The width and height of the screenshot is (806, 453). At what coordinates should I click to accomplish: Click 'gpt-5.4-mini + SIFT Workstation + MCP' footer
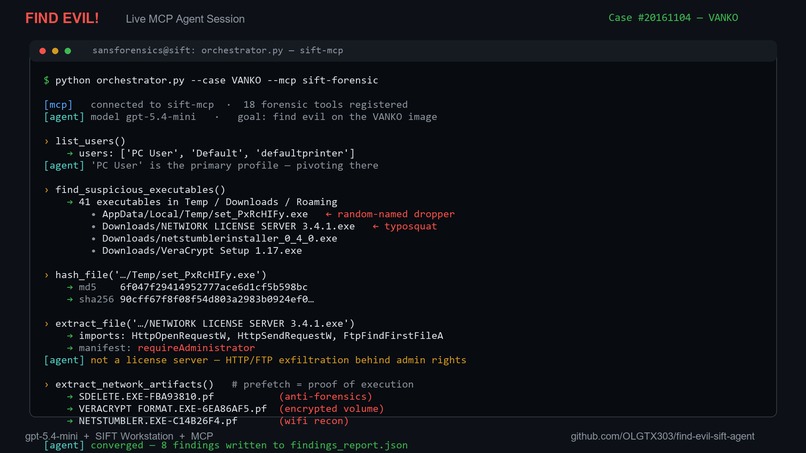click(x=119, y=436)
